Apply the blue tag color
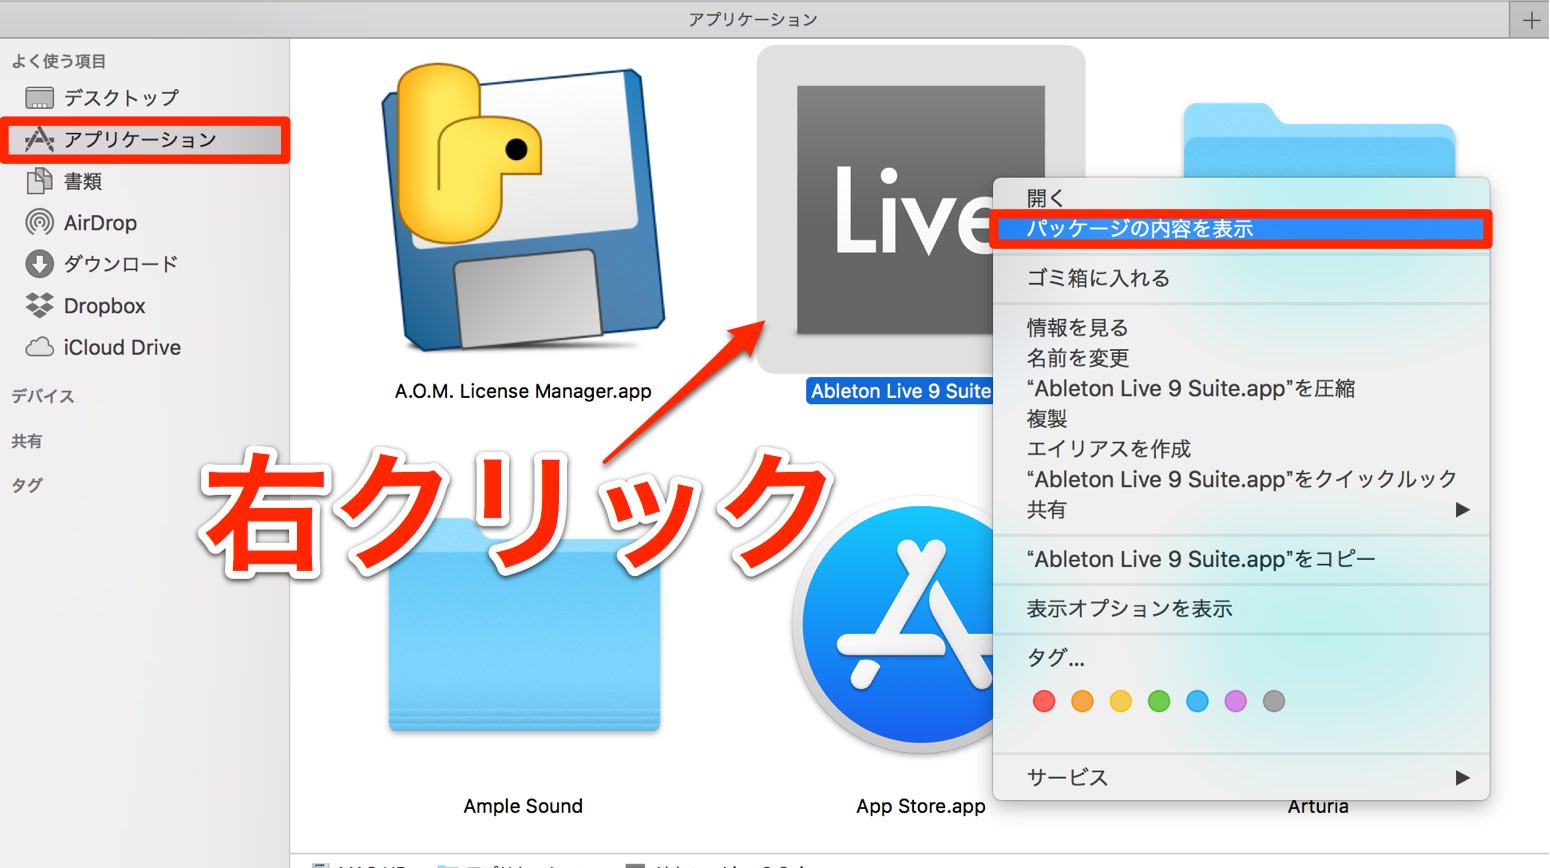Viewport: 1550px width, 868px height. pyautogui.click(x=1197, y=701)
